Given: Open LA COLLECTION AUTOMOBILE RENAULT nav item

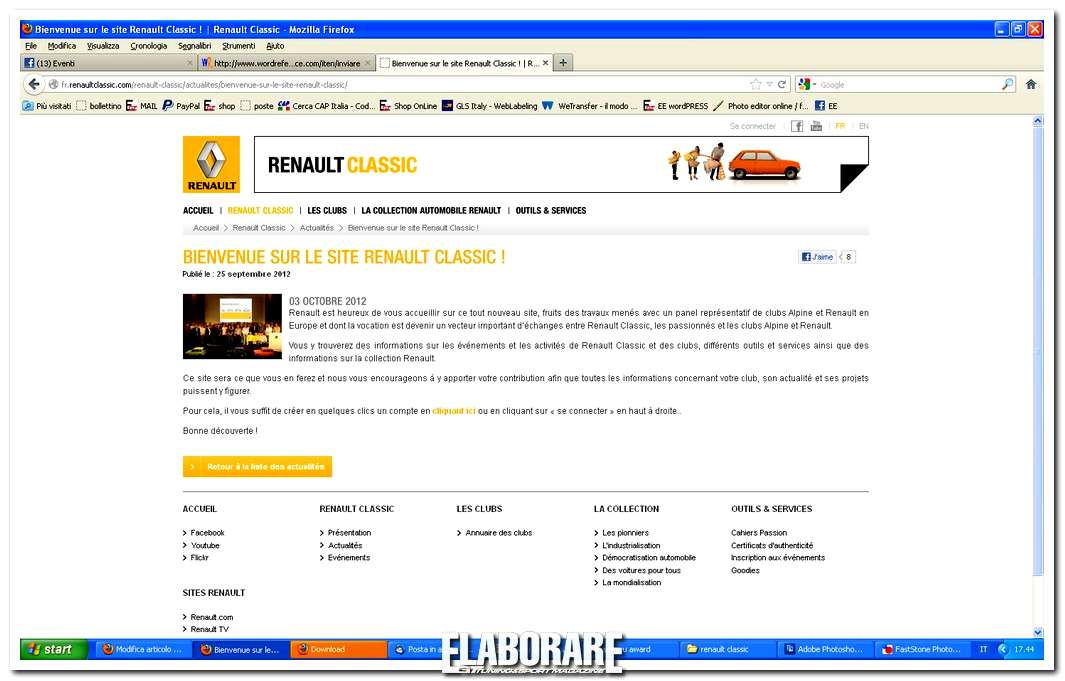Looking at the screenshot, I should [431, 210].
